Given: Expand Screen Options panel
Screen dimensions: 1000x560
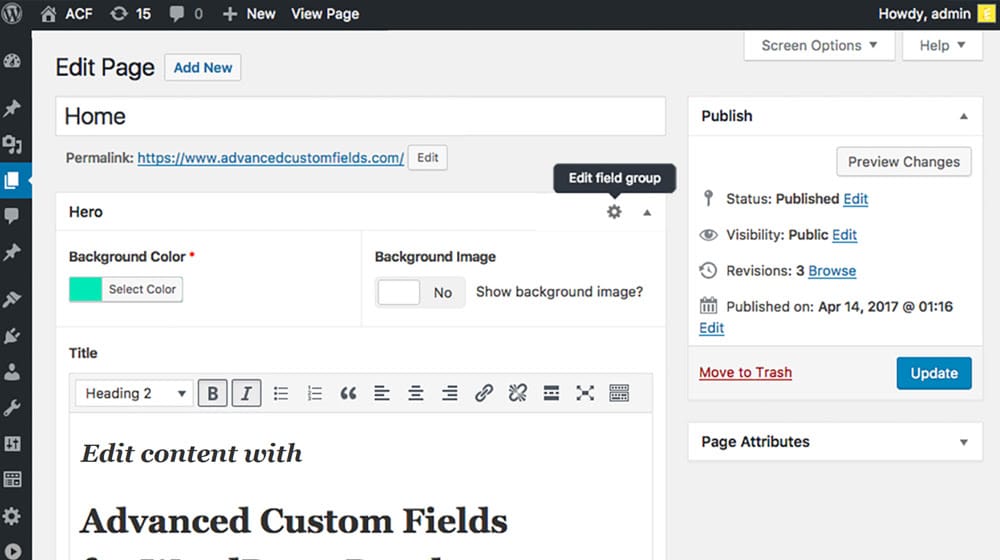Looking at the screenshot, I should 819,46.
